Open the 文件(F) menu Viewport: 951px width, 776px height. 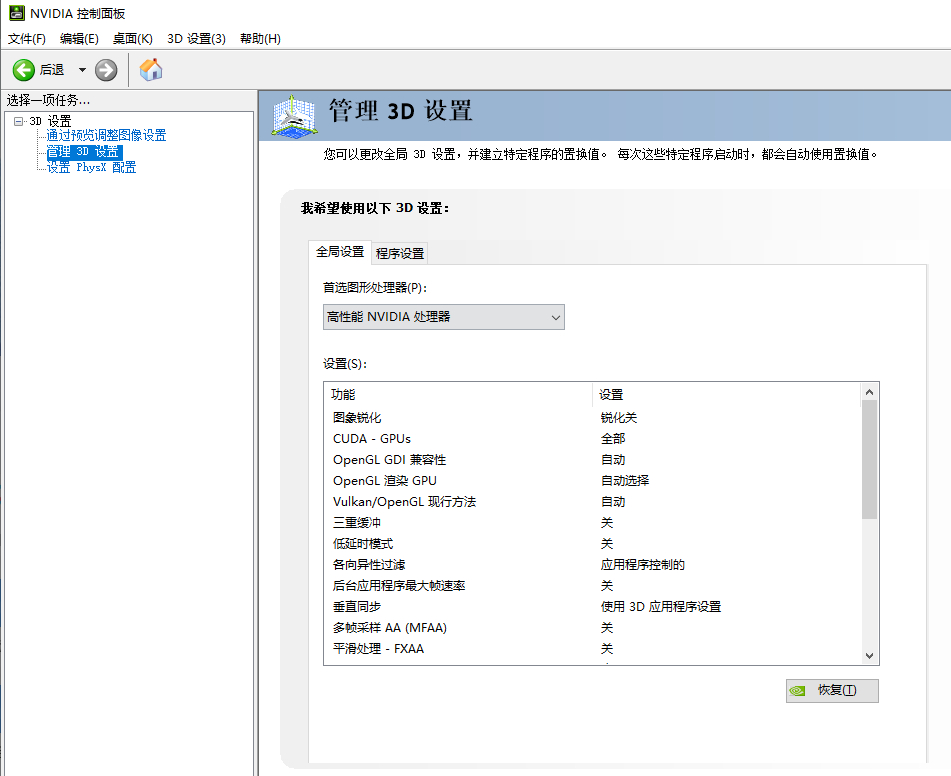pos(27,38)
